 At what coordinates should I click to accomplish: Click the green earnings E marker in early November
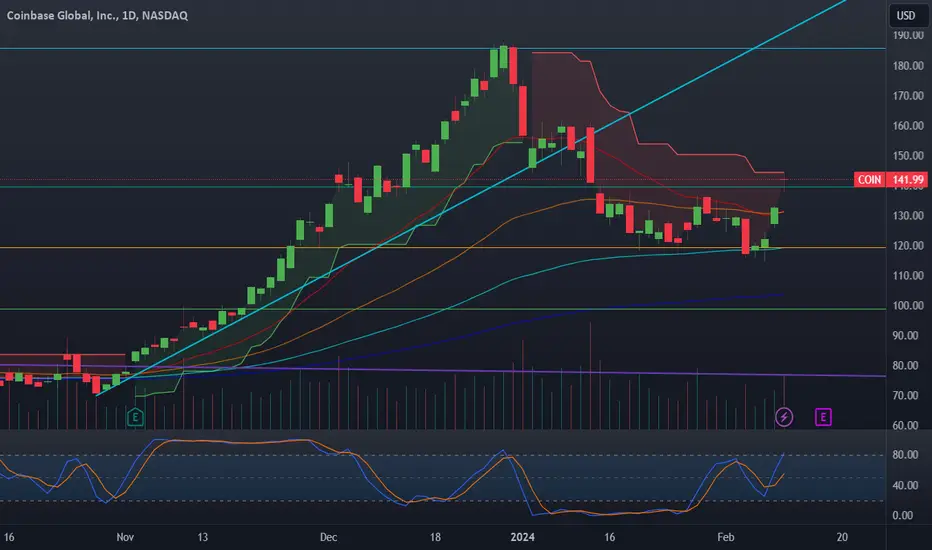136,417
